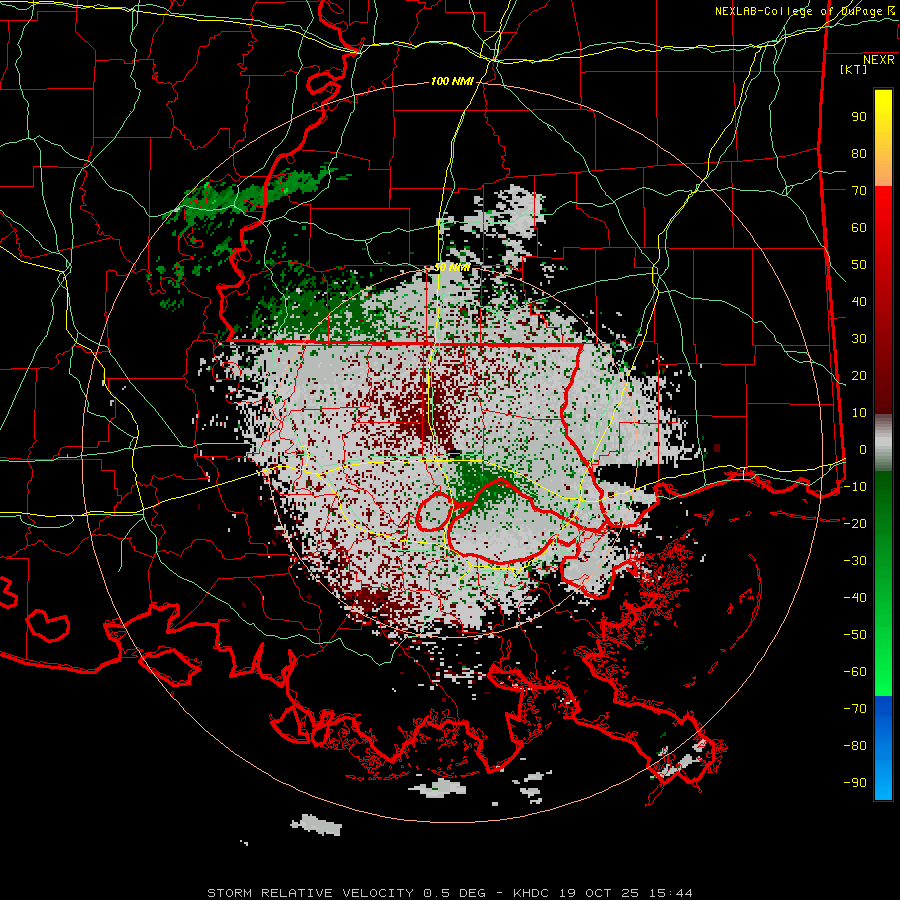900x900 pixels.
Task: Click the -70 value on velocity scale
Action: click(x=855, y=709)
